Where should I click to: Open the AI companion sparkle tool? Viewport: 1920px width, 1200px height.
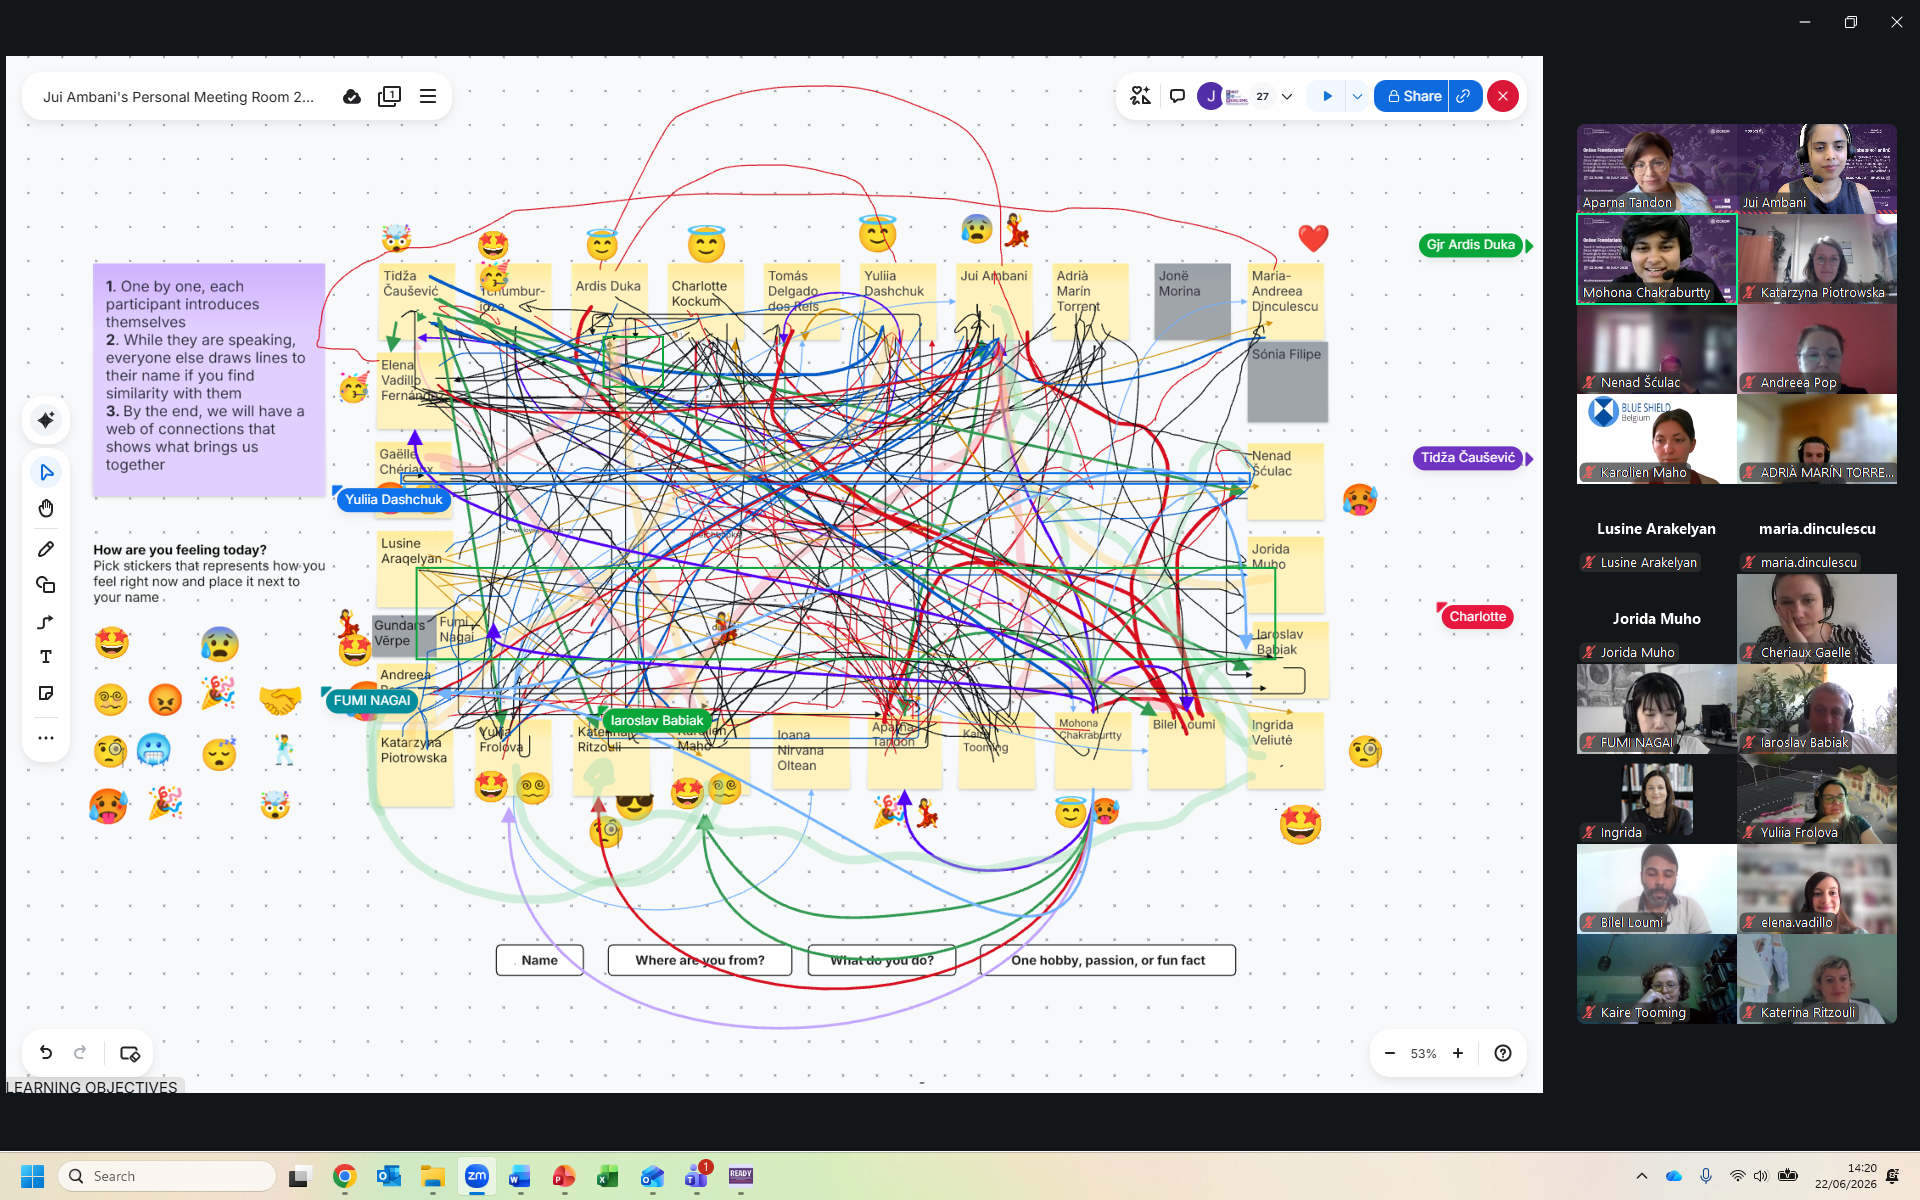coord(46,420)
